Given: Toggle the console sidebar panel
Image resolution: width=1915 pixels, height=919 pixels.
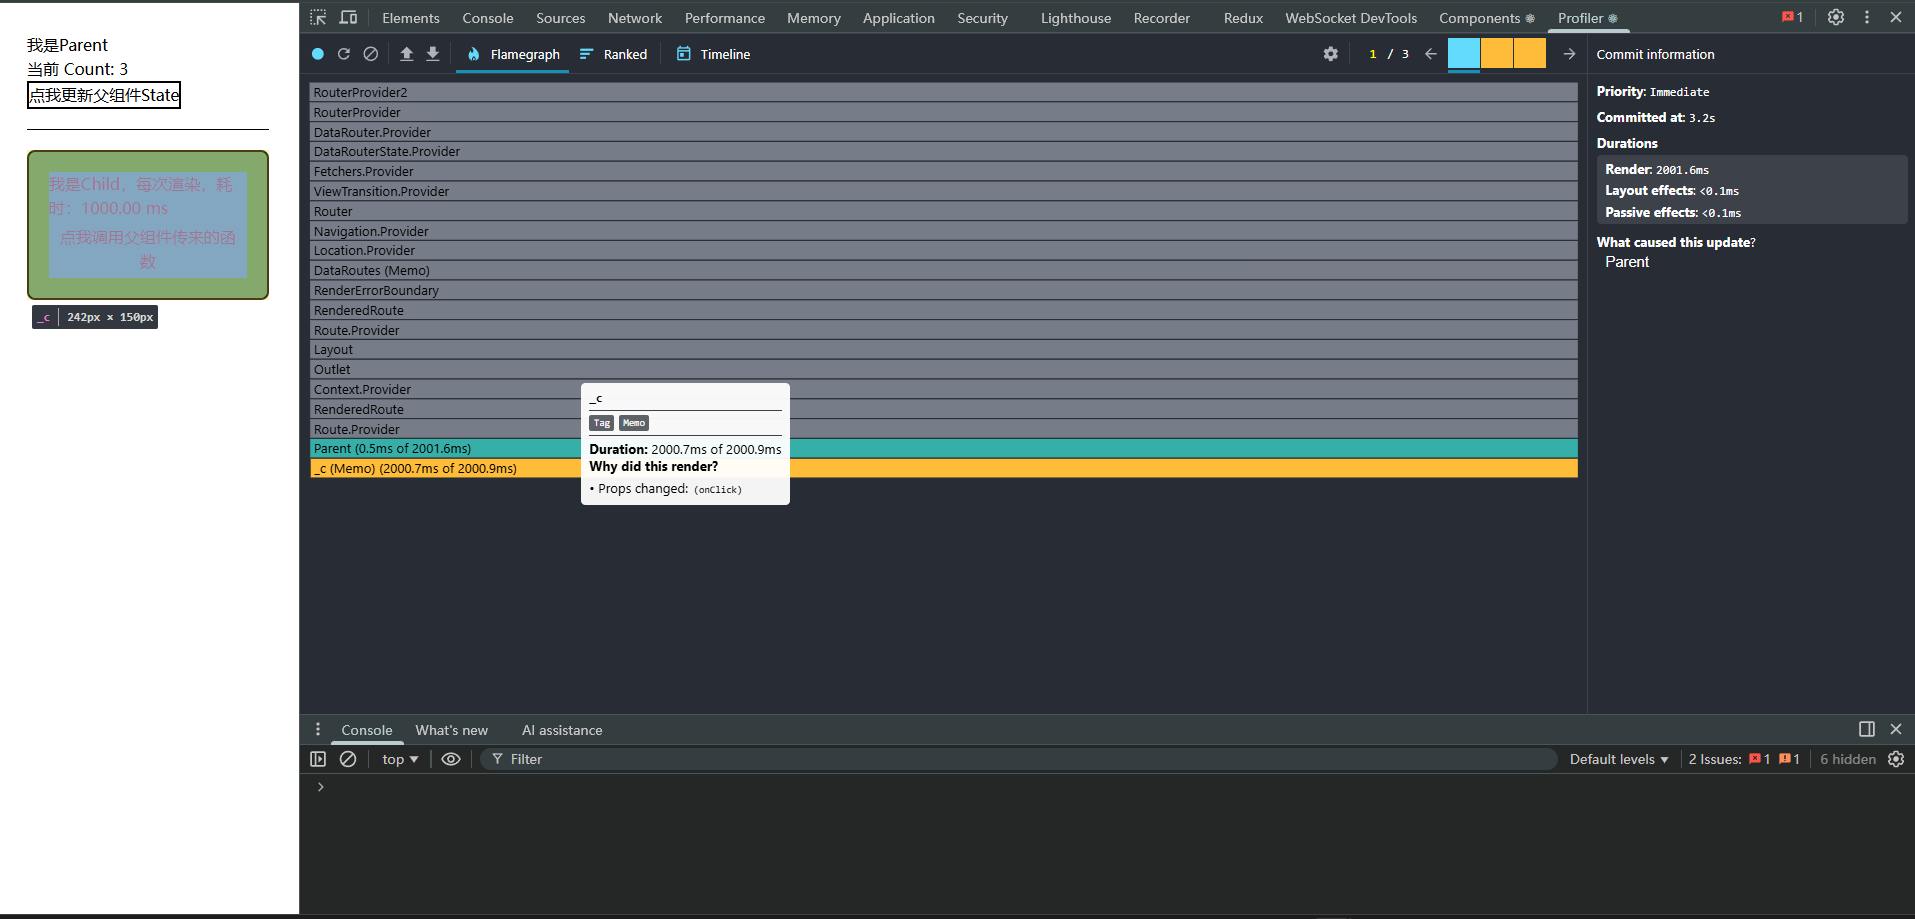Looking at the screenshot, I should (x=318, y=759).
